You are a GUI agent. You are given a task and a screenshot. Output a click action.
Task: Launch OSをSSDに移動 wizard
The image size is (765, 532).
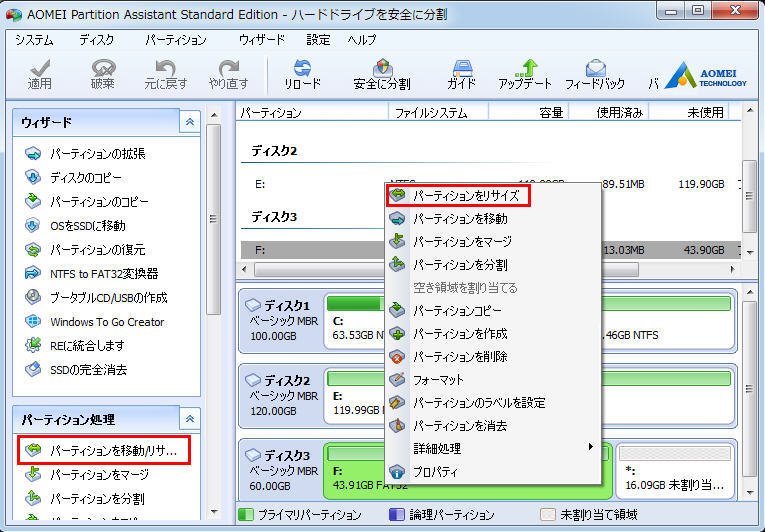[x=76, y=225]
